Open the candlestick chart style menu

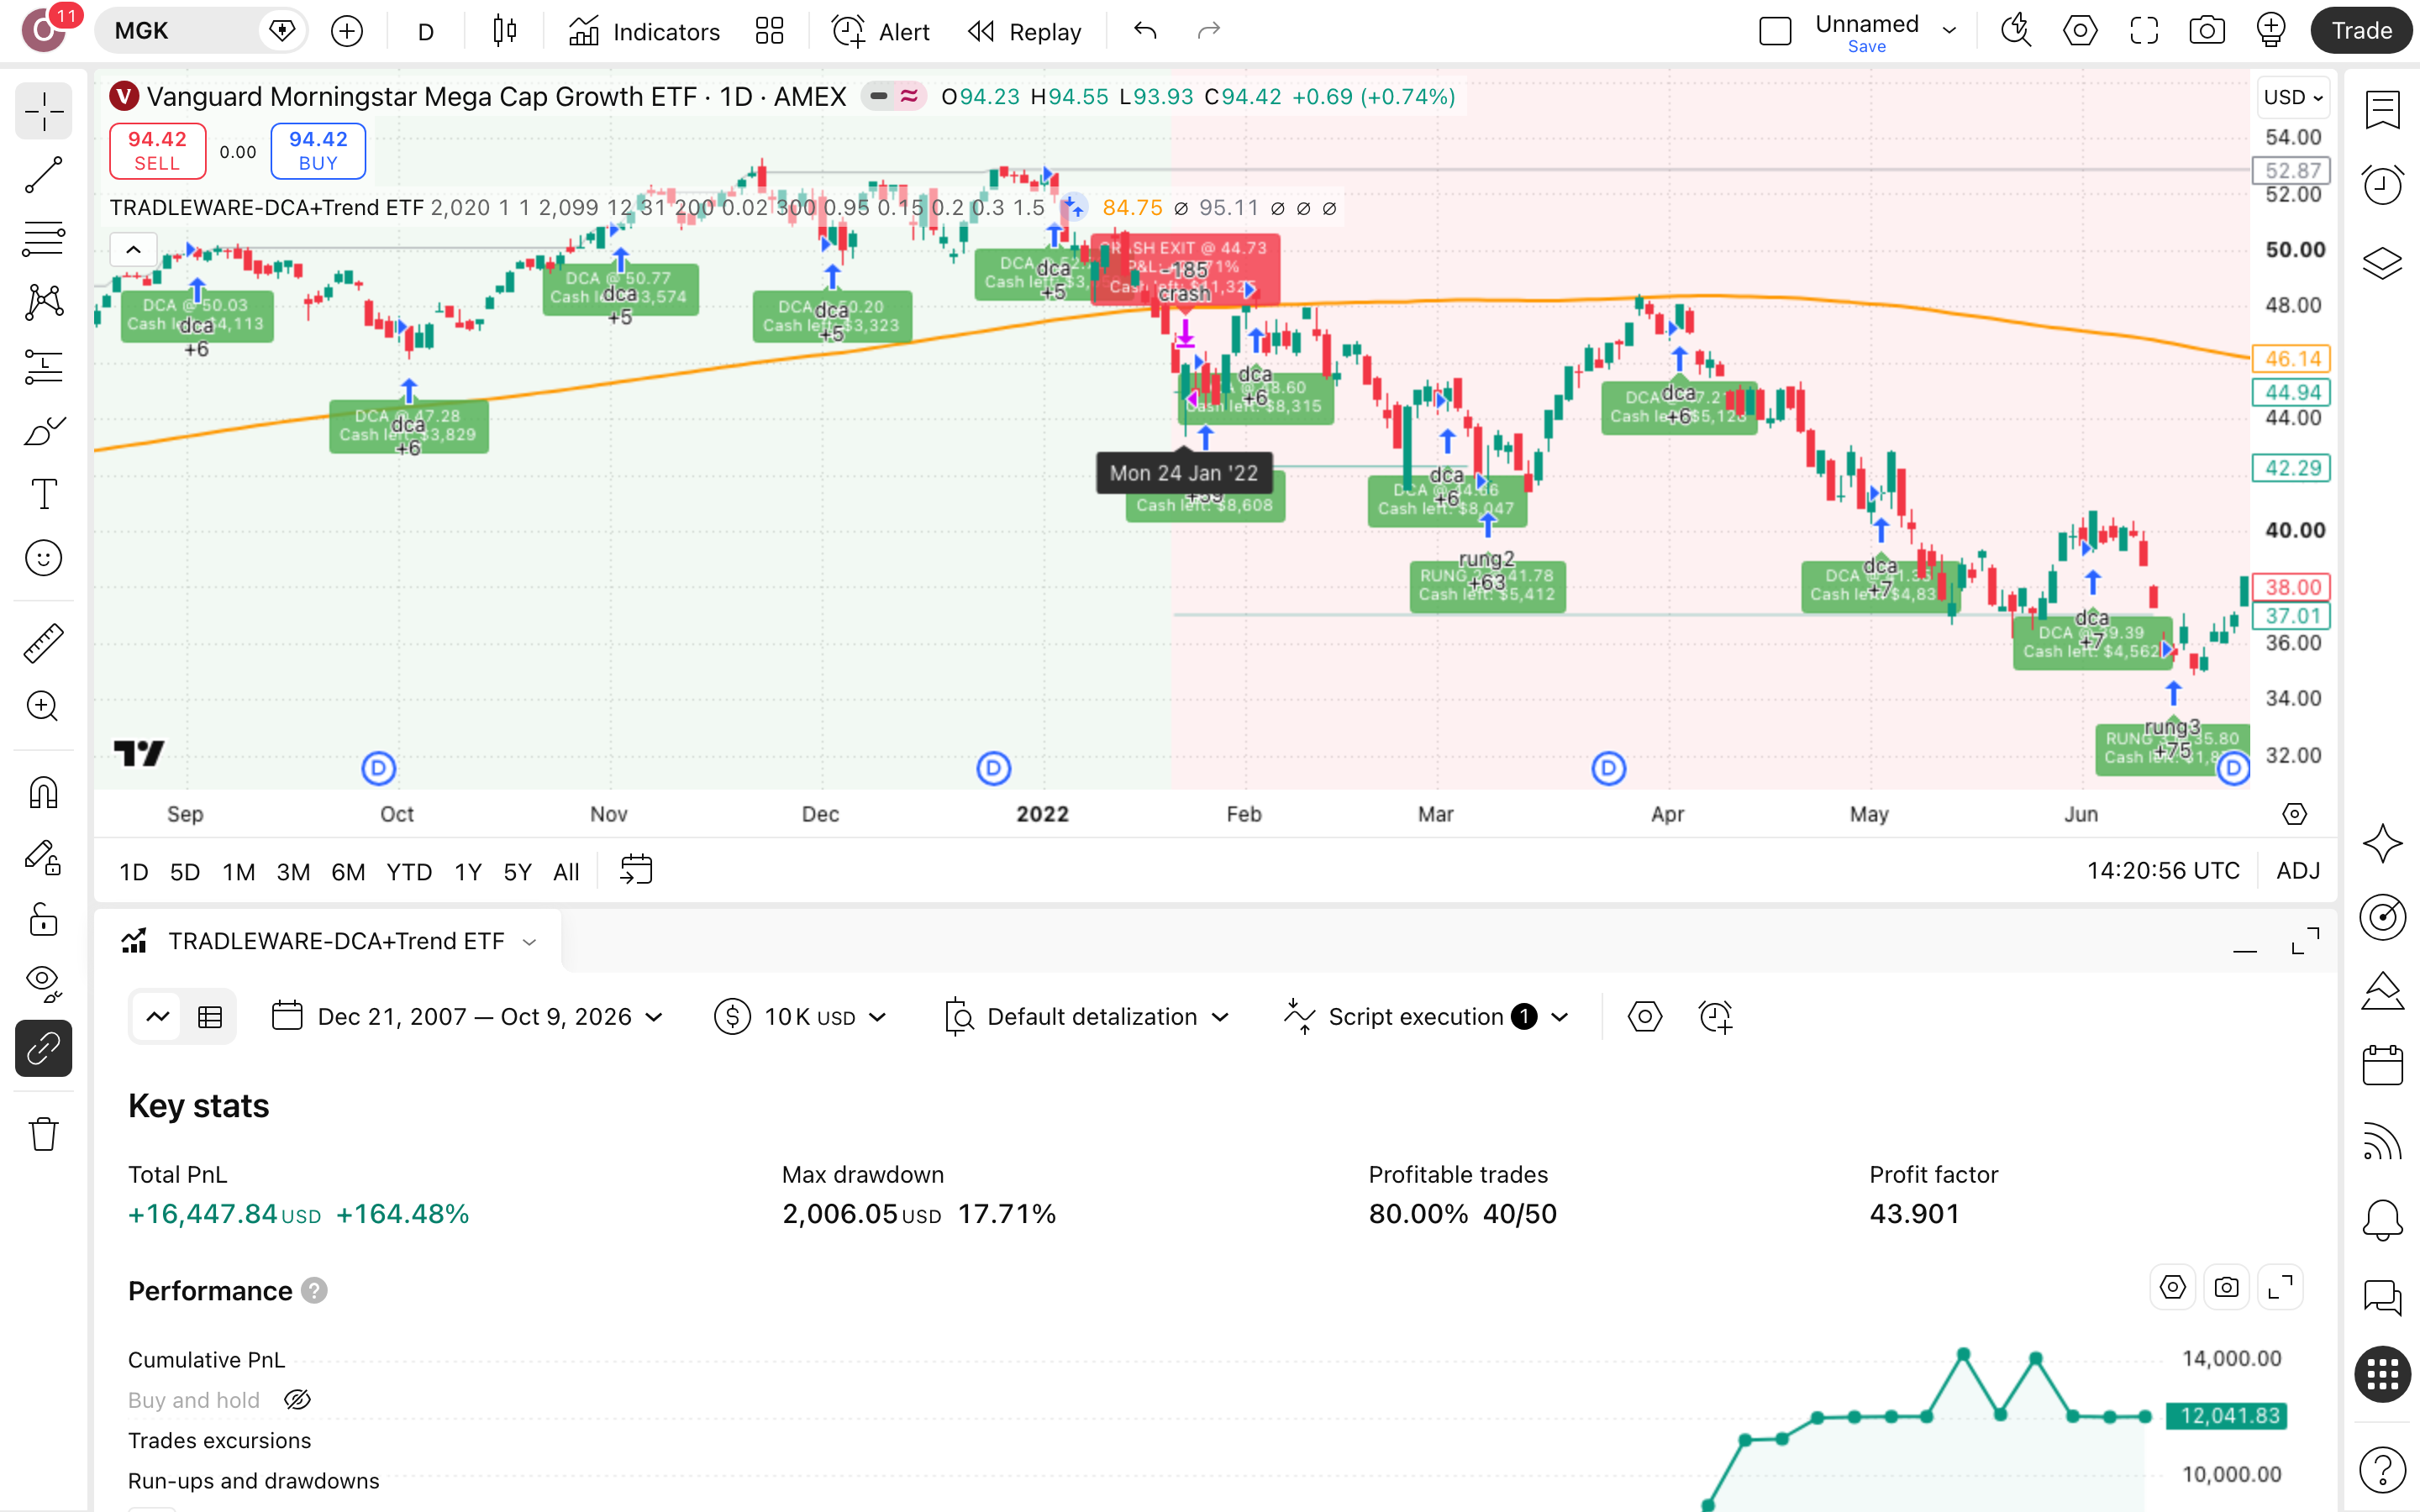click(x=505, y=31)
